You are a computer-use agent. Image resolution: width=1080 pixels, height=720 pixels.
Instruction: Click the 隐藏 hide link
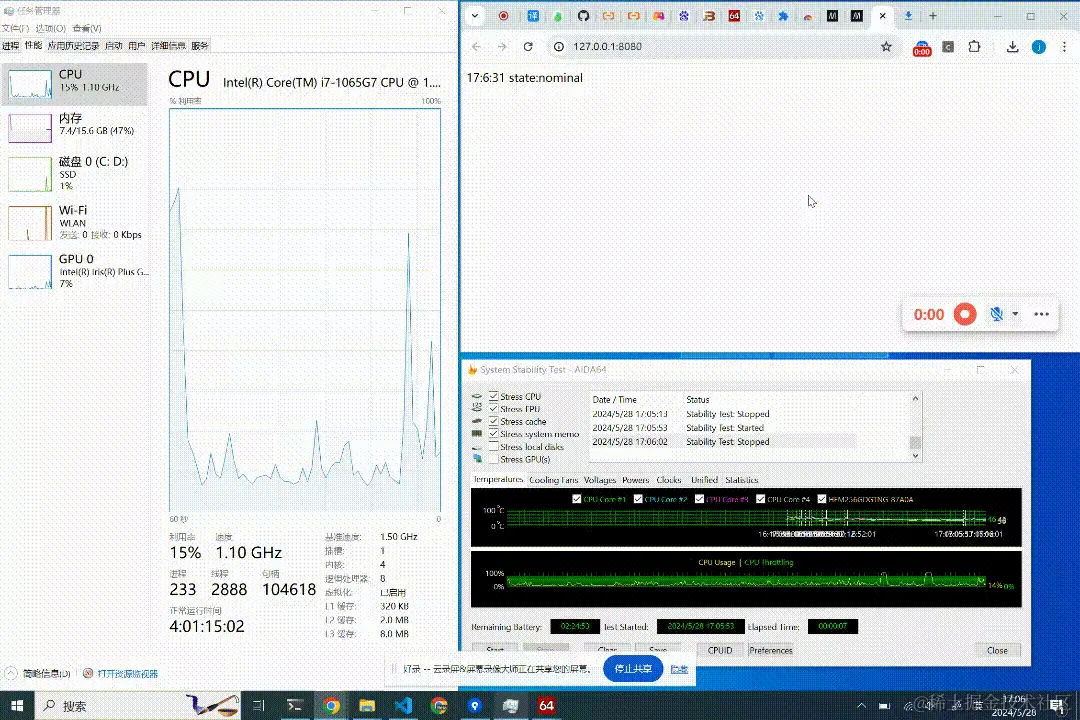pyautogui.click(x=679, y=669)
